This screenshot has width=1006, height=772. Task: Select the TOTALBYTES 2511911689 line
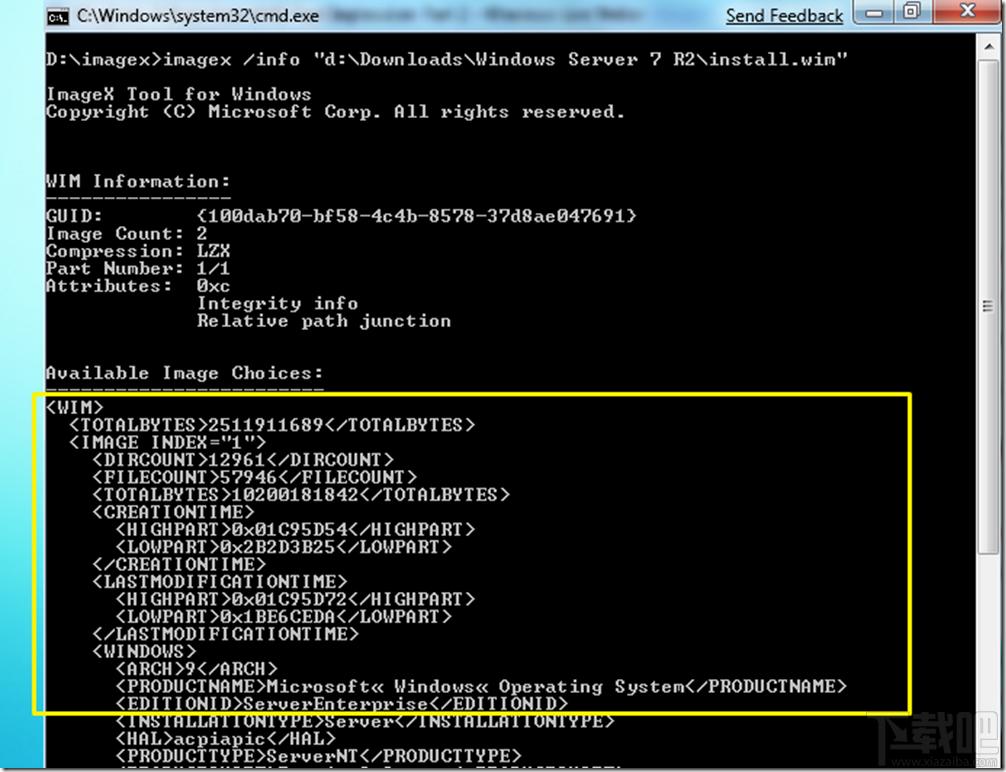(x=272, y=425)
